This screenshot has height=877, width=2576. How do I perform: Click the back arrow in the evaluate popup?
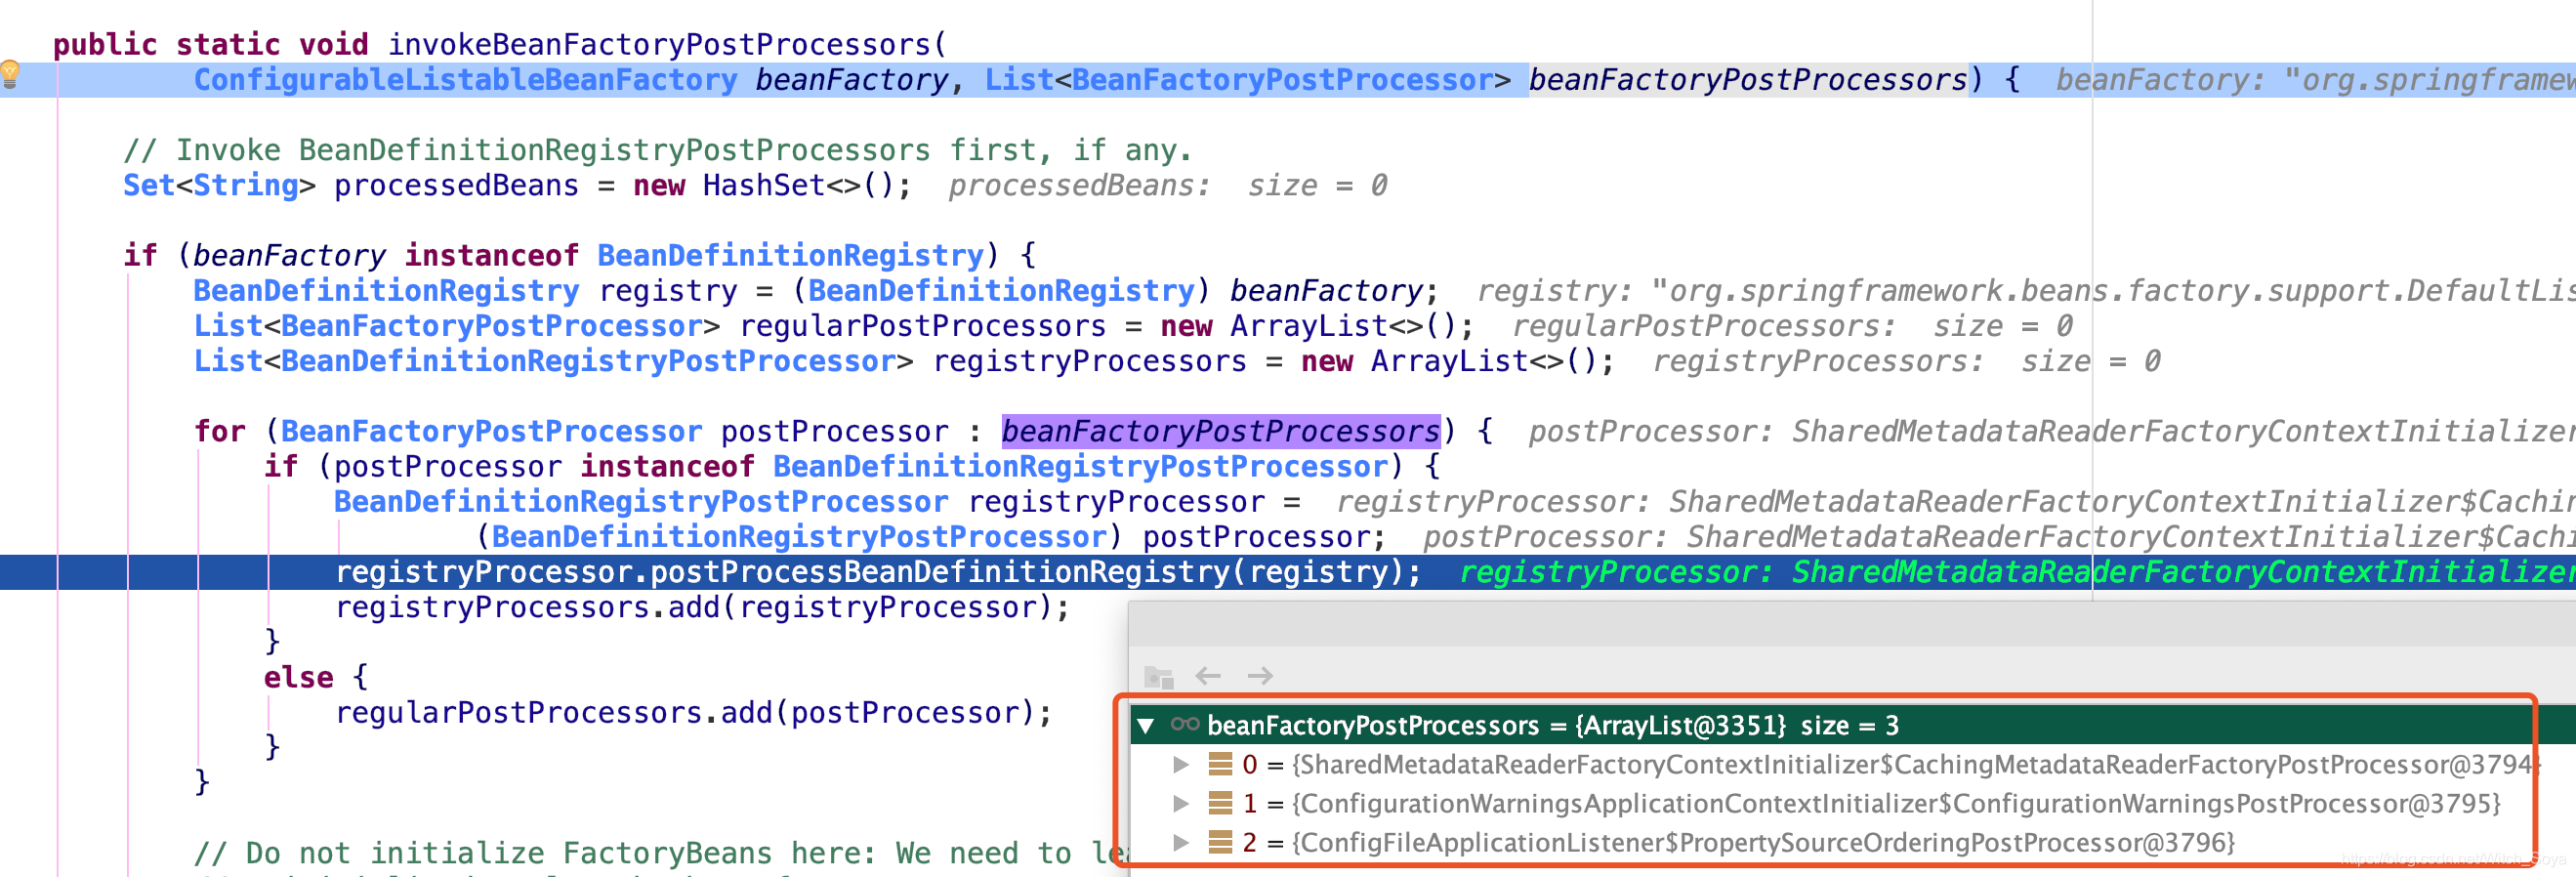(x=1208, y=676)
